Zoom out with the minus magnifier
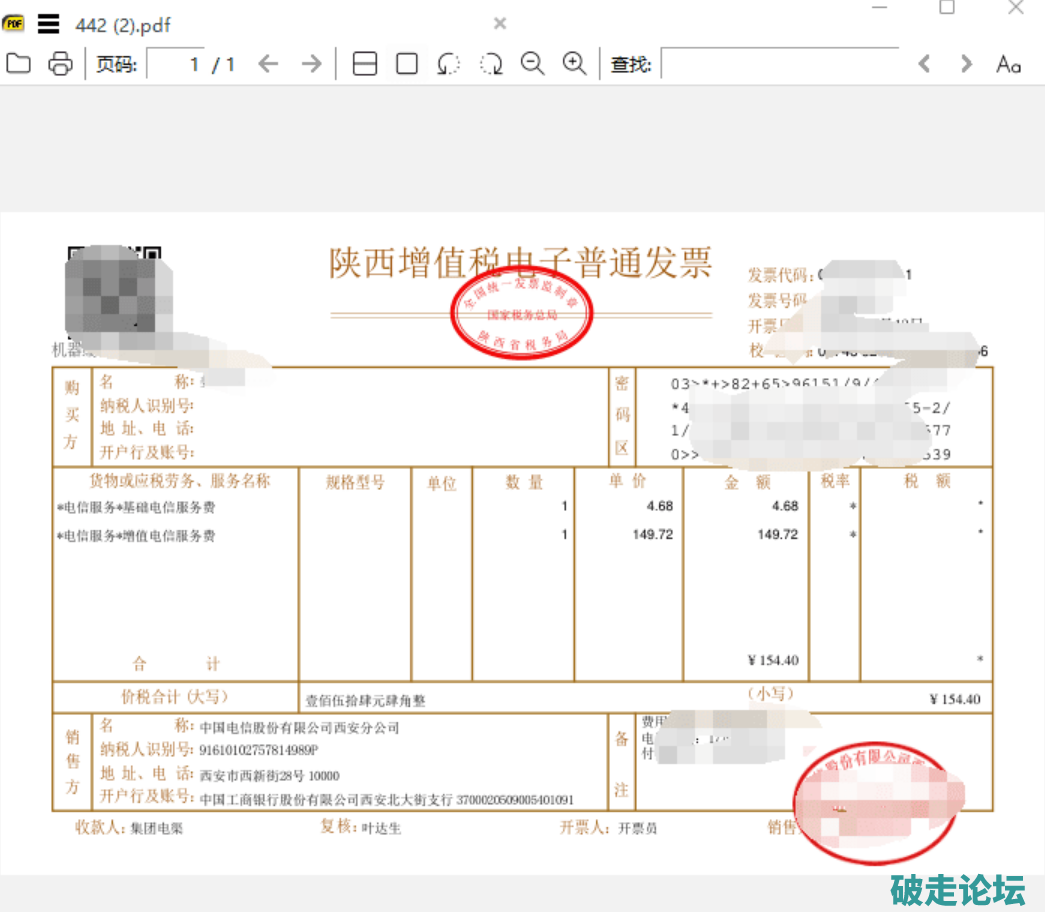The image size is (1045, 912). 533,64
